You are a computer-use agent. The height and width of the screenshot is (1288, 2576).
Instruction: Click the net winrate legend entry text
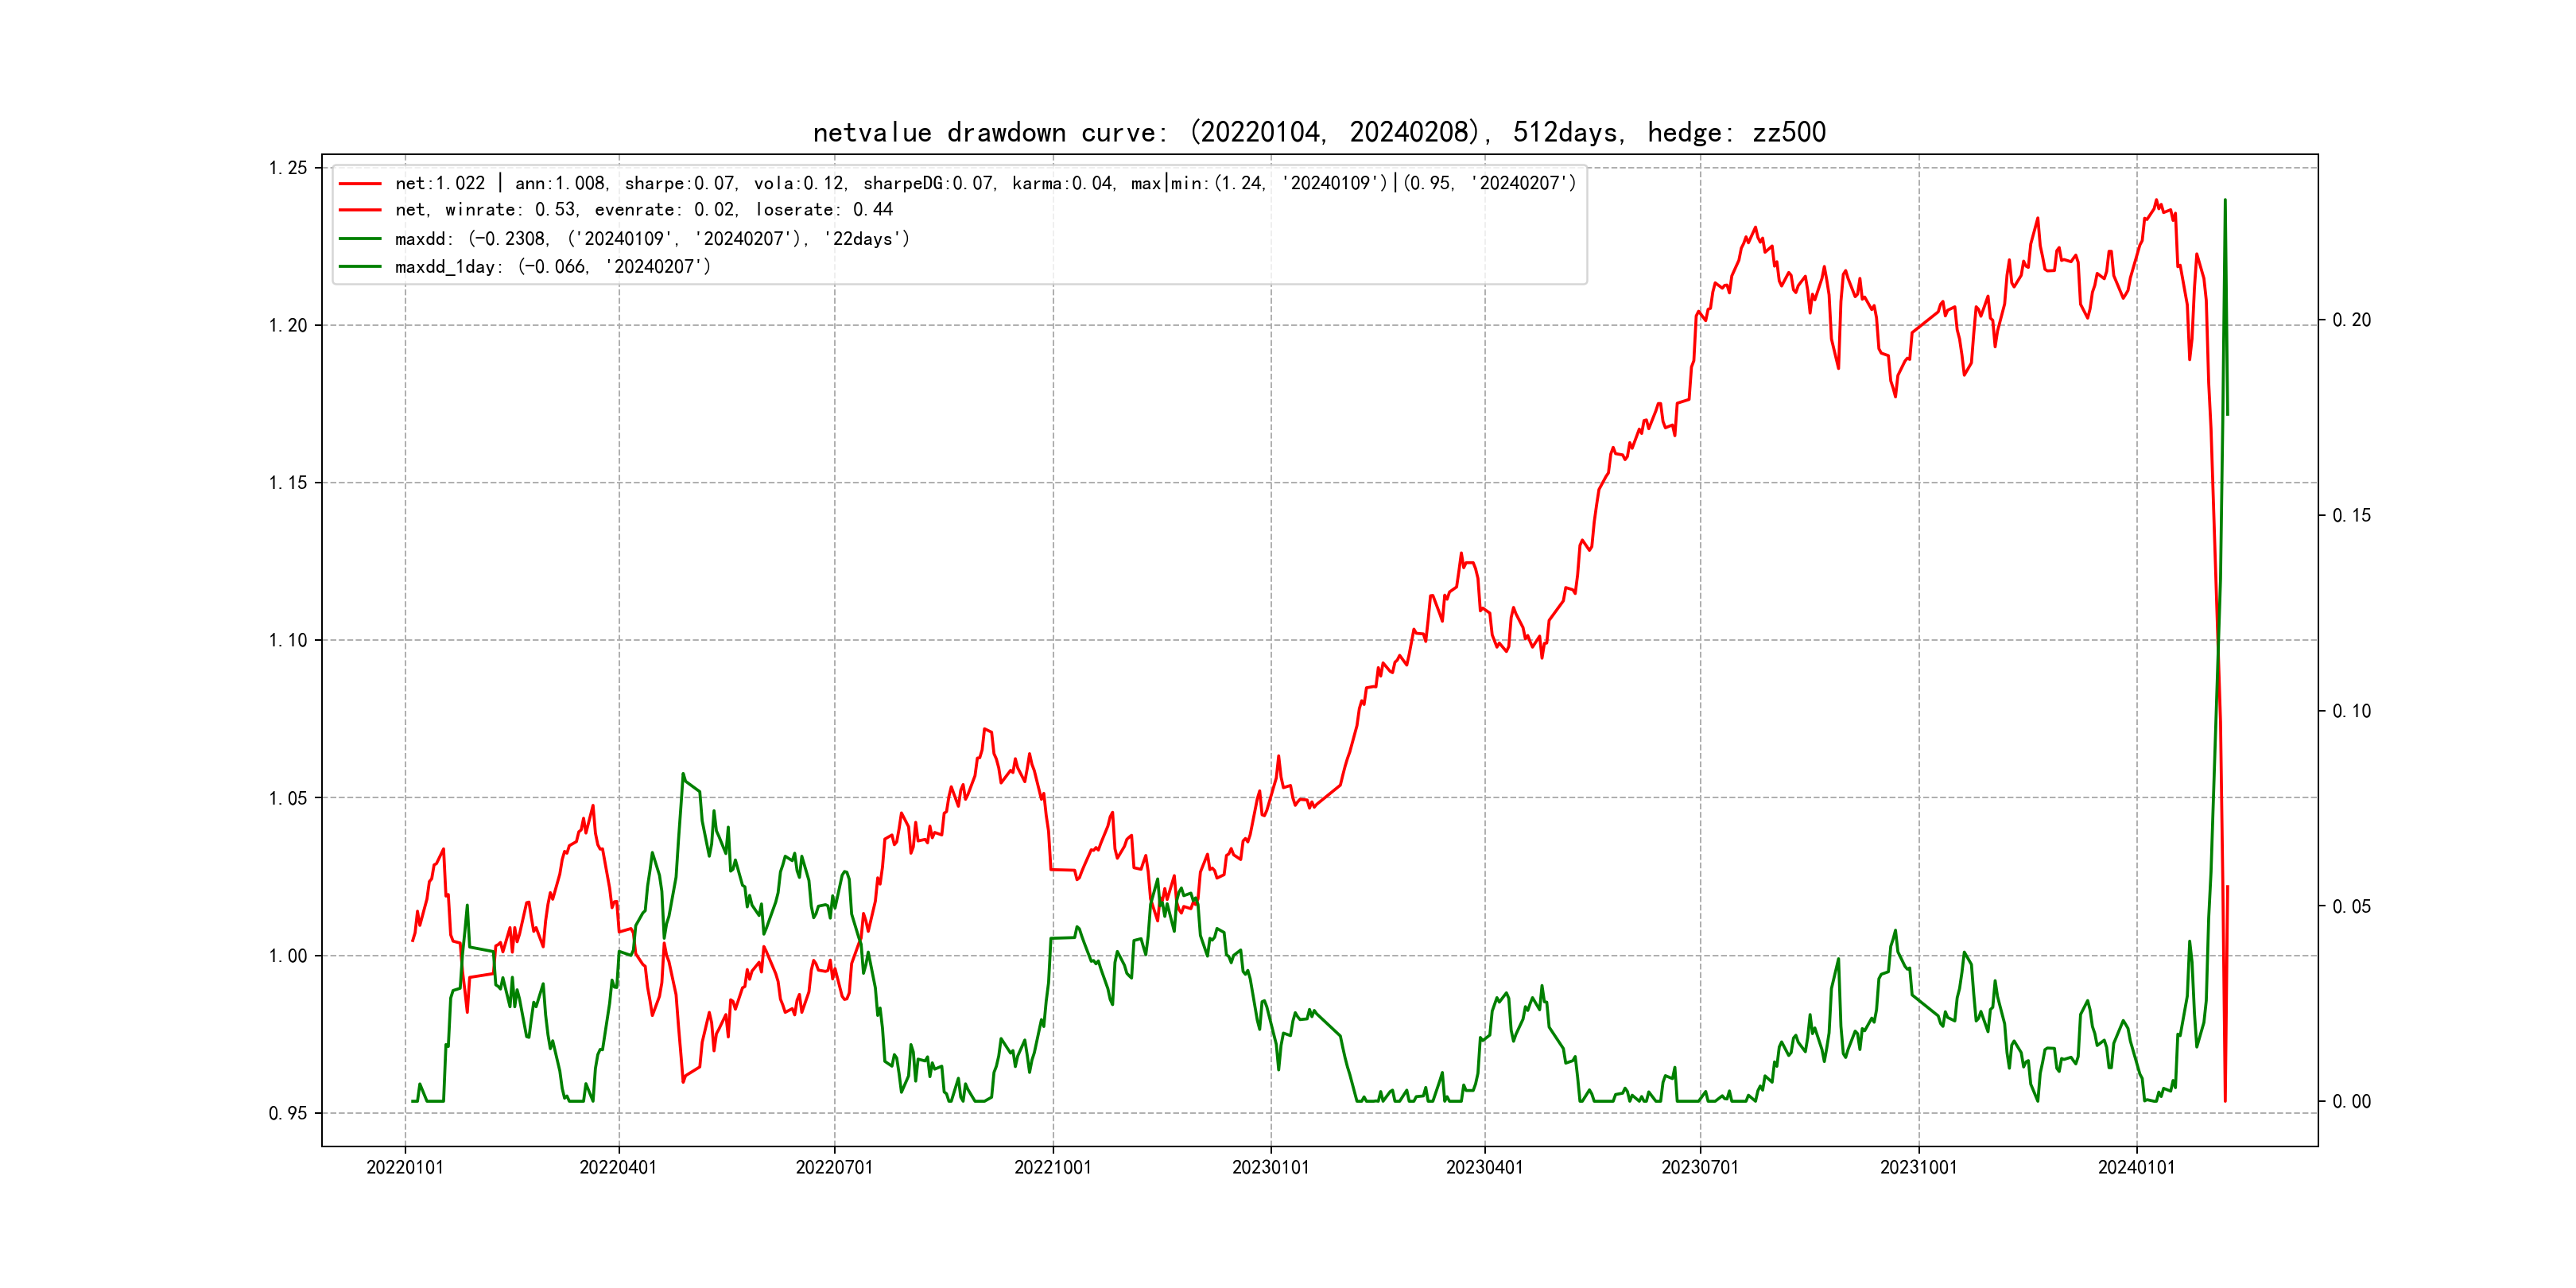(643, 210)
